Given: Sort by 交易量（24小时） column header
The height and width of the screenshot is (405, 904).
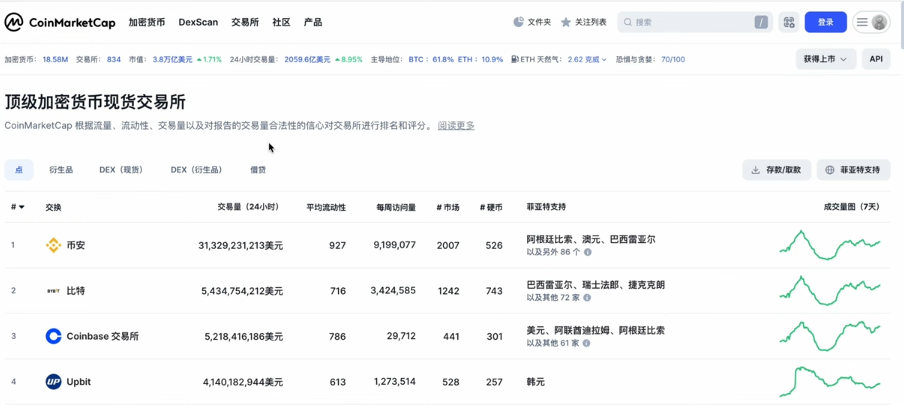Looking at the screenshot, I should pyautogui.click(x=248, y=207).
